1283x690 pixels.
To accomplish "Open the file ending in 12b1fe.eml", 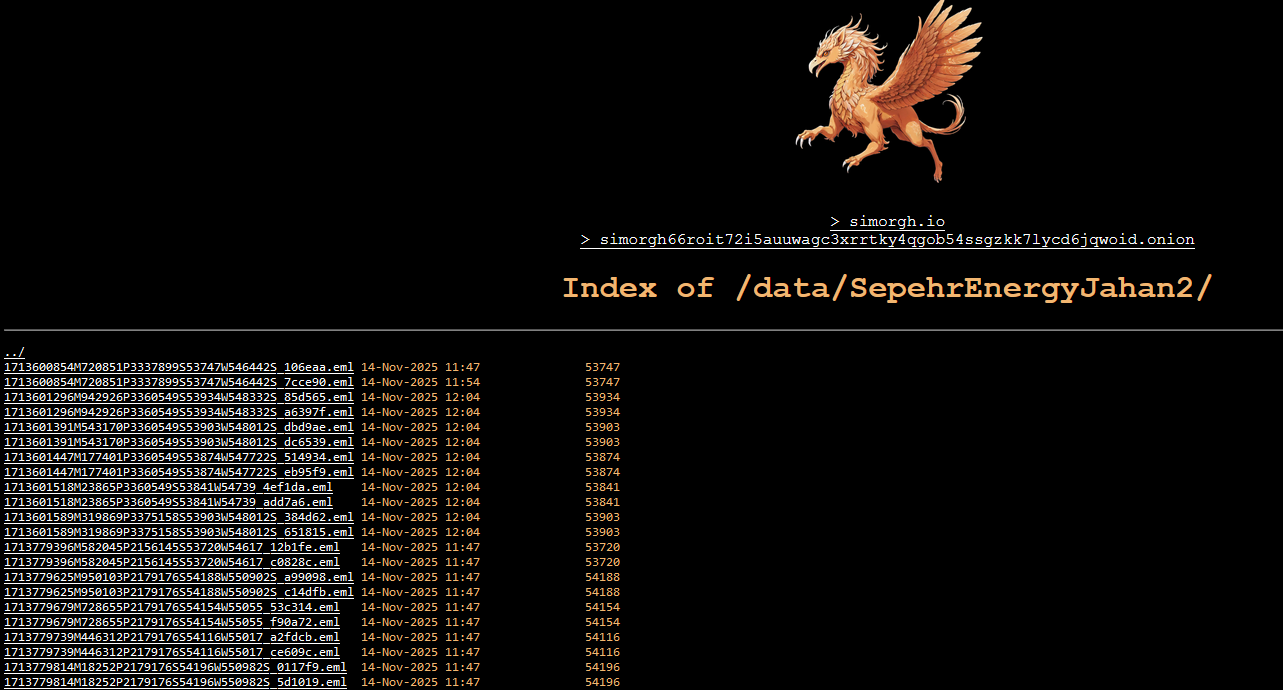I will [171, 547].
